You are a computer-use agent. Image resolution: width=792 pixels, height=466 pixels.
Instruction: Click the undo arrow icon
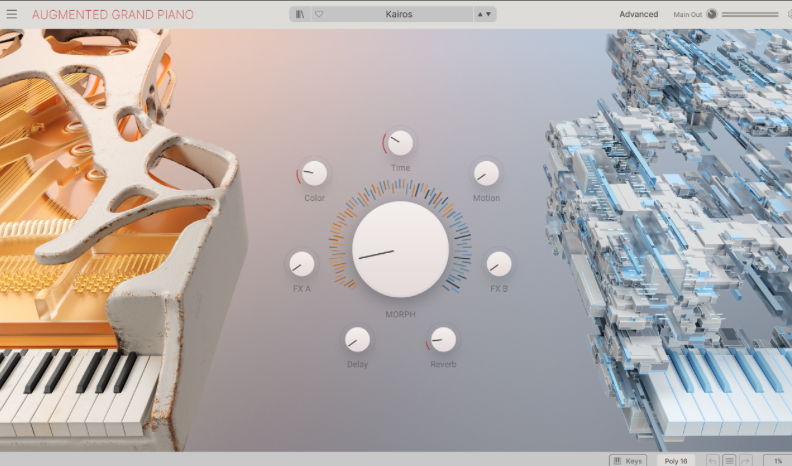pyautogui.click(x=712, y=460)
